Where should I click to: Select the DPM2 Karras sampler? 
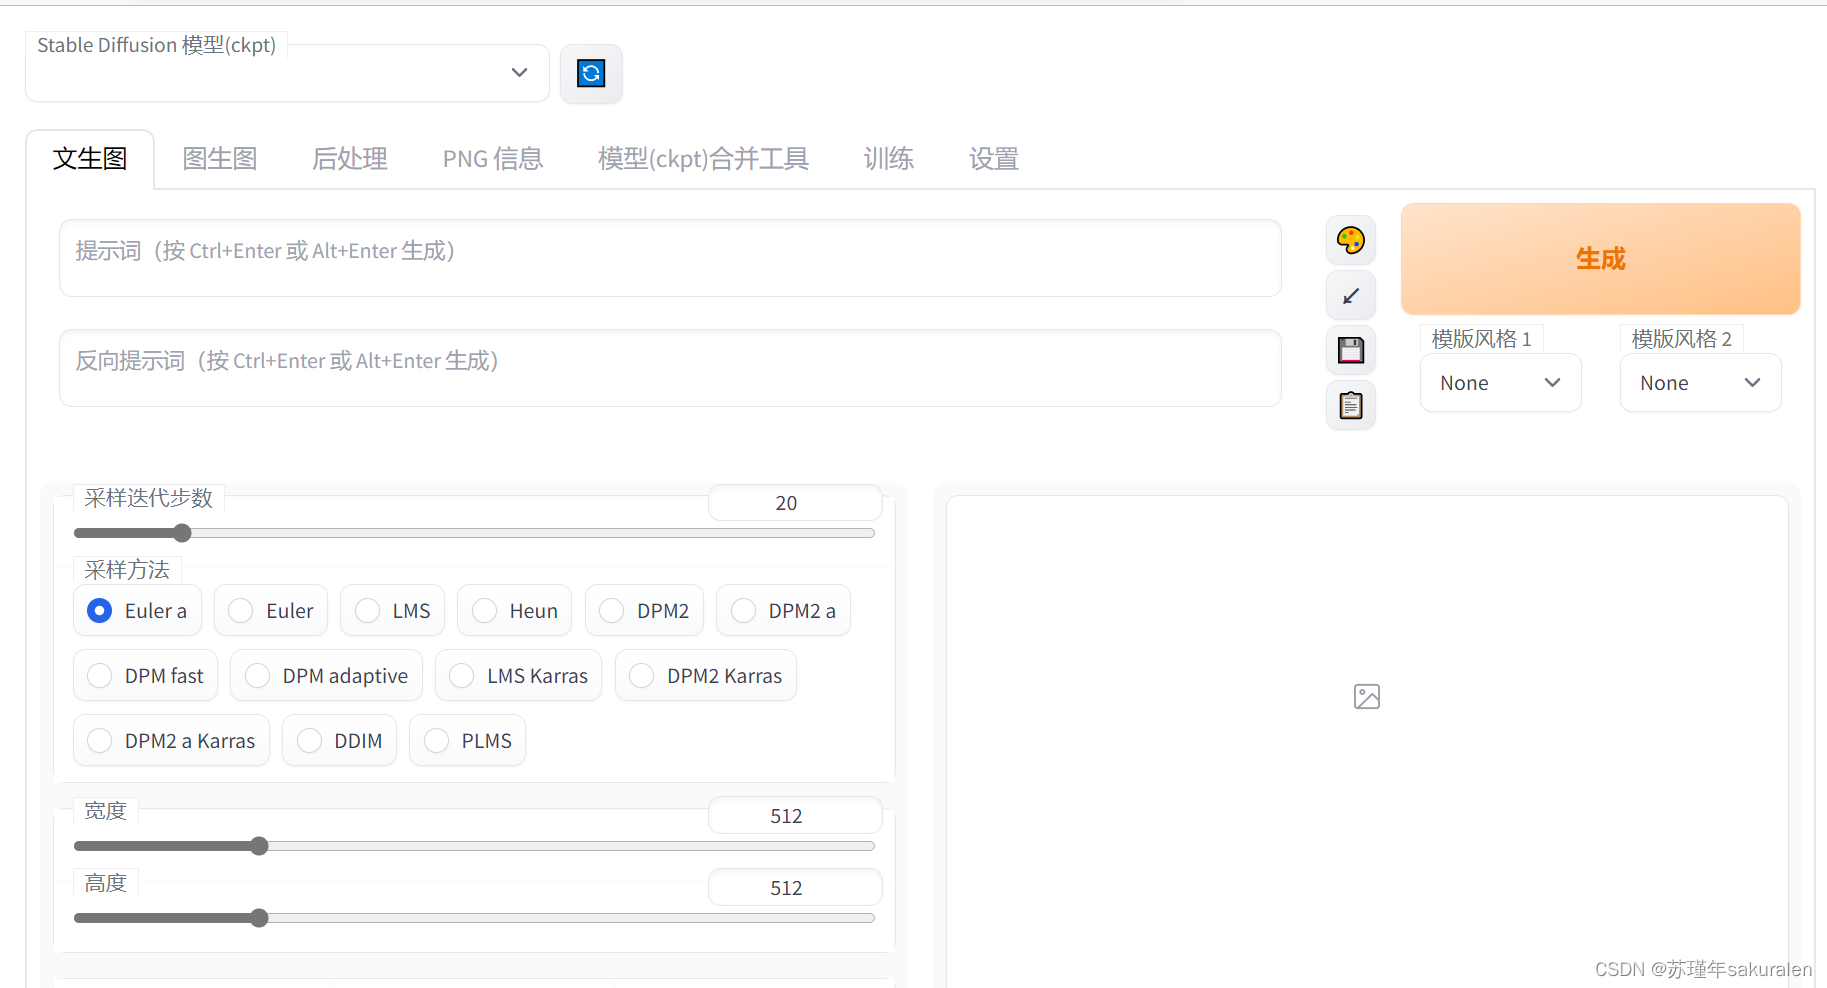click(705, 676)
